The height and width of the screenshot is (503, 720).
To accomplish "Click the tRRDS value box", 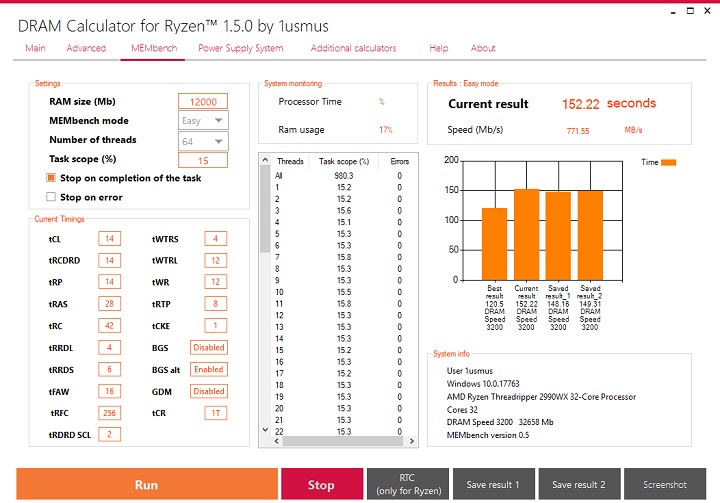I will tap(109, 369).
